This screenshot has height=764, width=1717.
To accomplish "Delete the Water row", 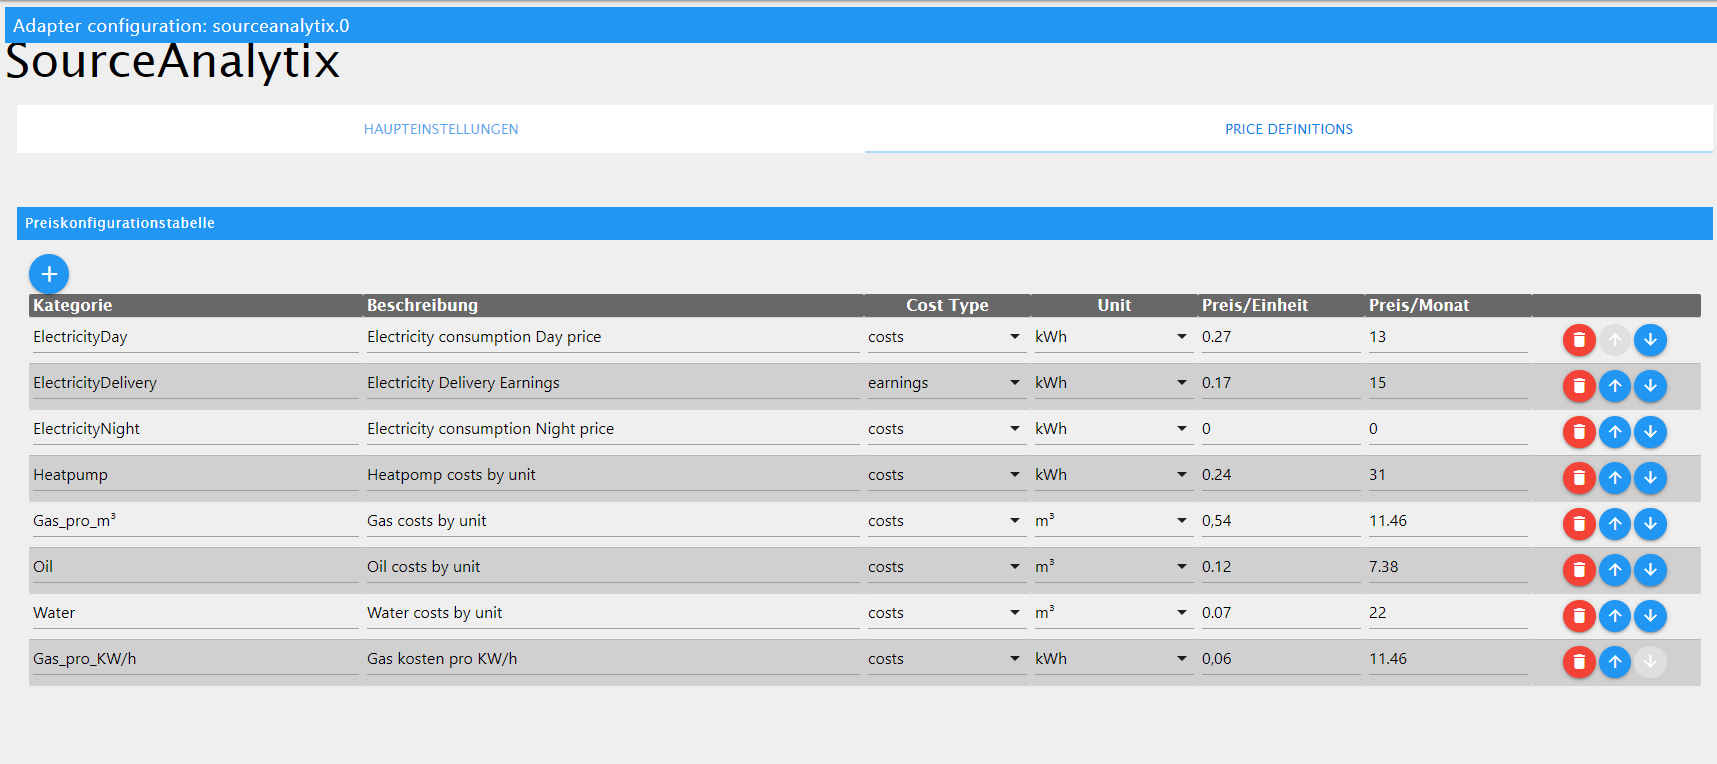I will pyautogui.click(x=1579, y=616).
